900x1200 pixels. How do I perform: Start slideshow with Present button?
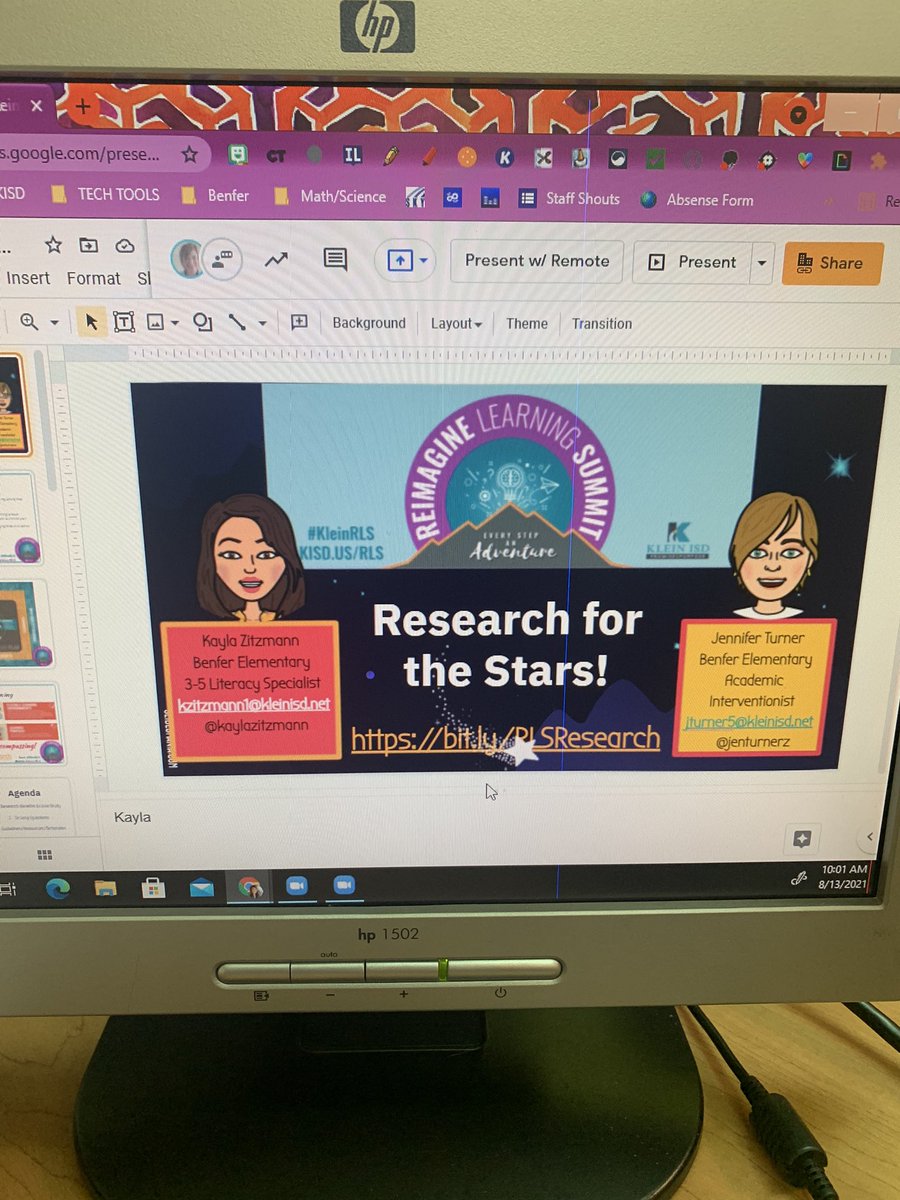[x=691, y=262]
